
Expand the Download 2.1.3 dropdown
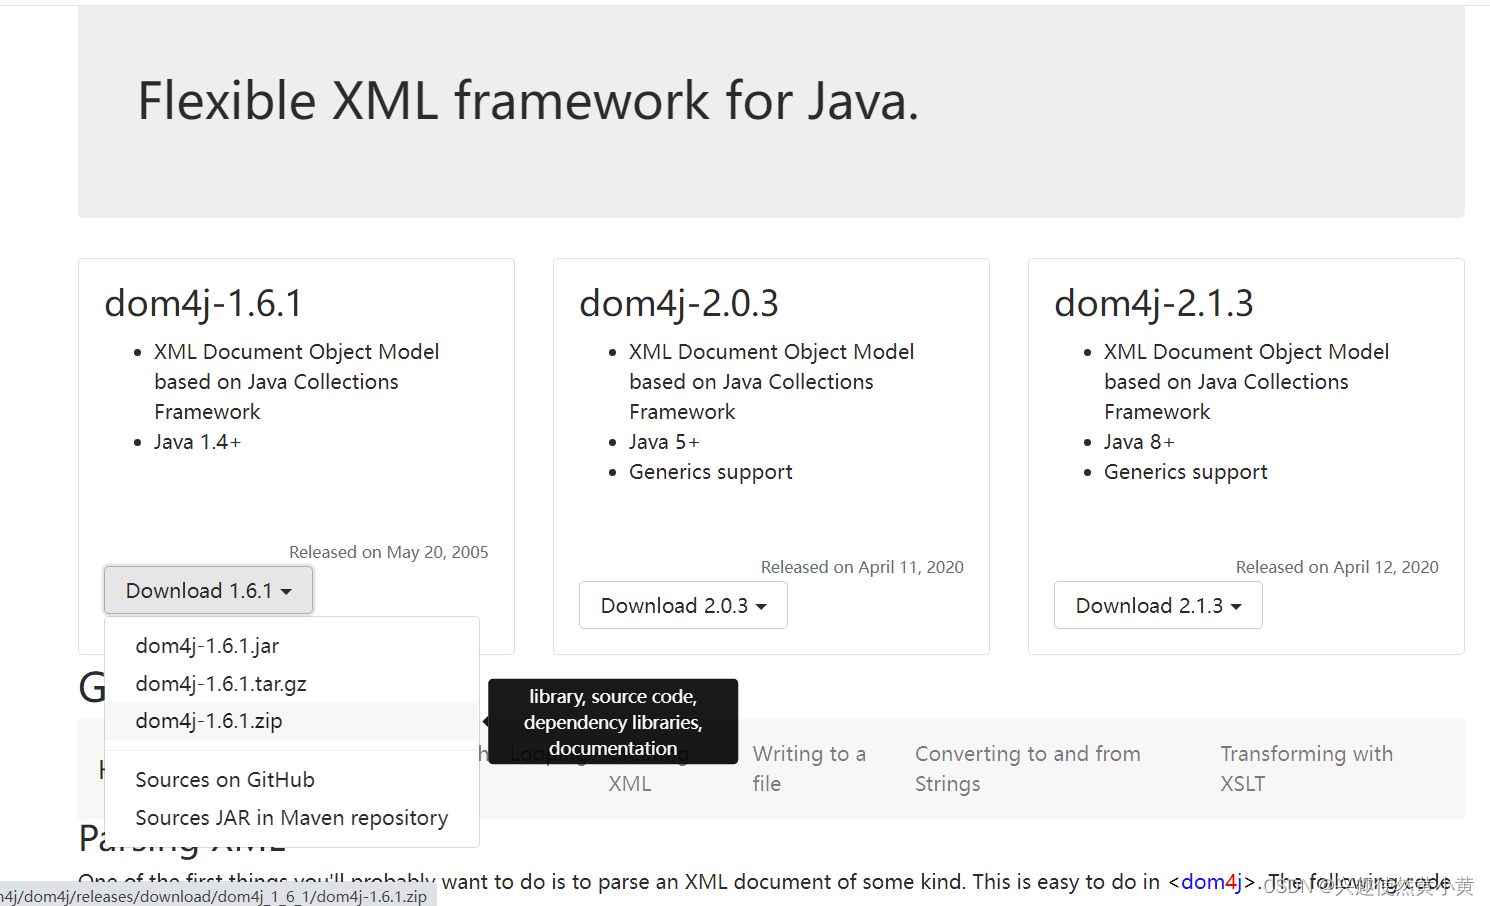tap(1158, 606)
